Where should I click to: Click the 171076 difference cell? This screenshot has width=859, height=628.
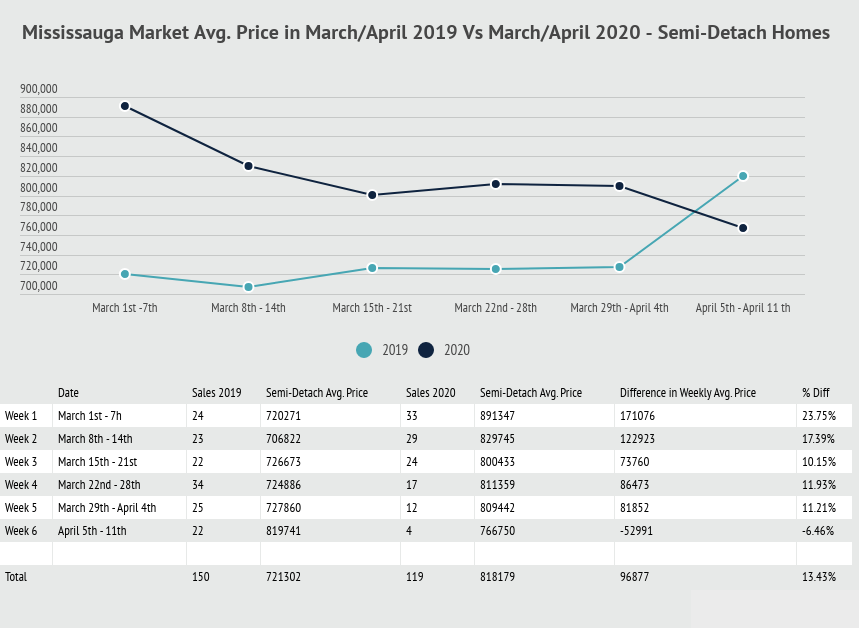click(x=637, y=416)
